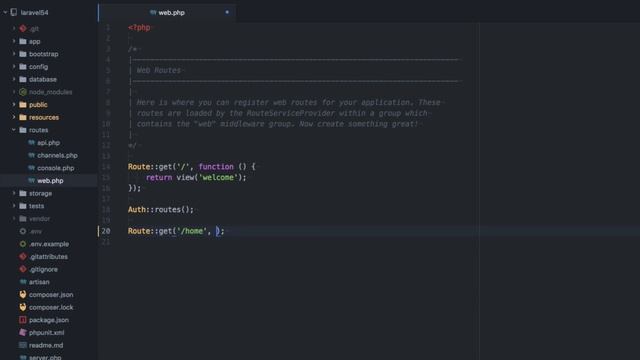
Task: Click line number 20 in the gutter
Action: pyautogui.click(x=106, y=231)
